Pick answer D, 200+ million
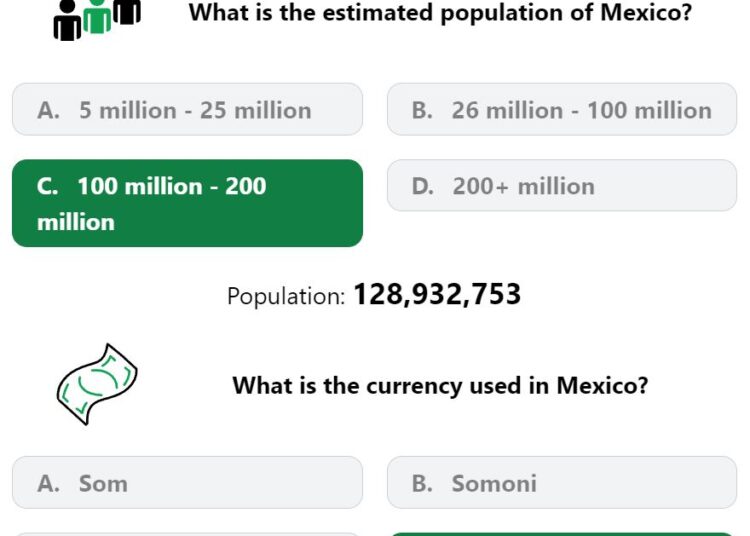Viewport: 750px width, 536px height. [562, 186]
